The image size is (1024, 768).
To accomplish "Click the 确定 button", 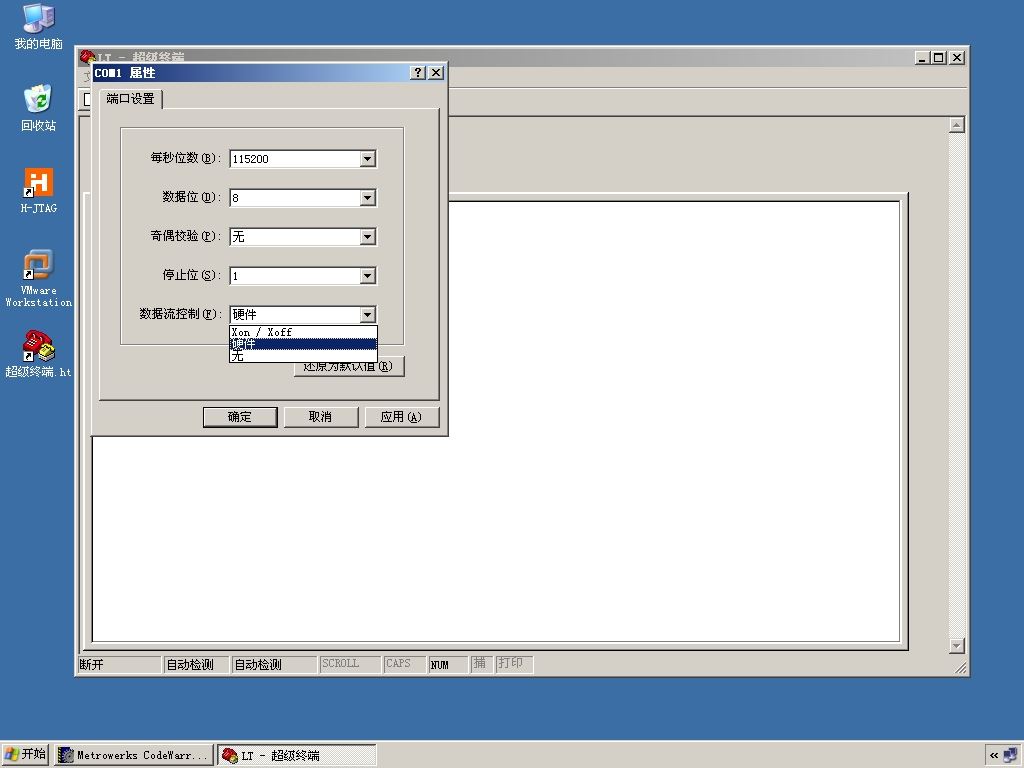I will (x=240, y=417).
